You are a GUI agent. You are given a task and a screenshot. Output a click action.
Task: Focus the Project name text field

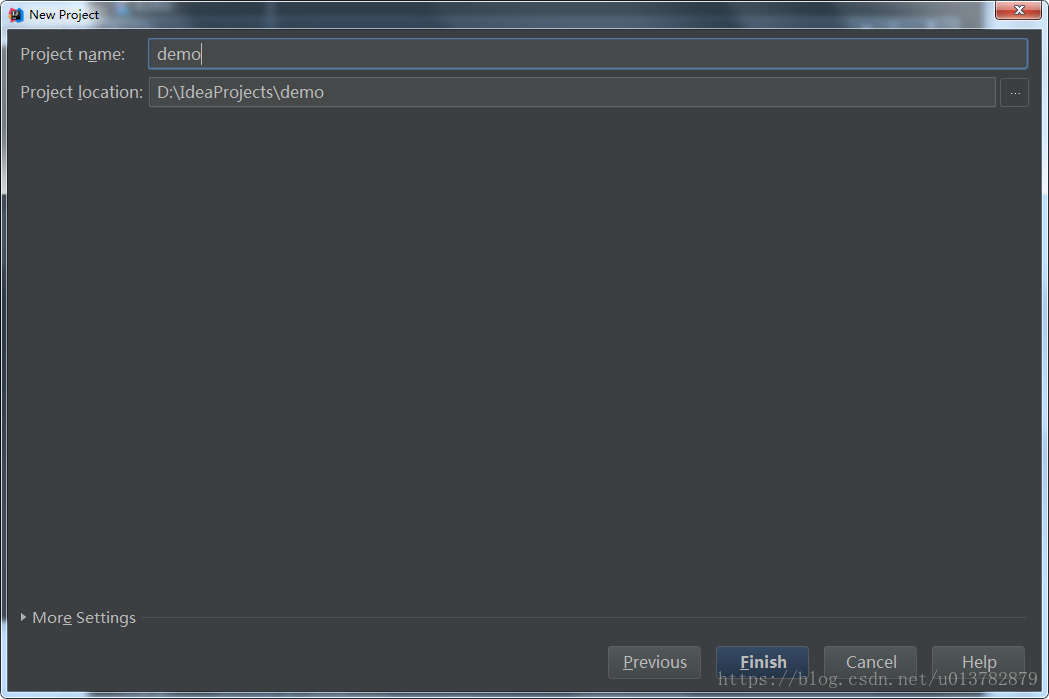point(587,54)
